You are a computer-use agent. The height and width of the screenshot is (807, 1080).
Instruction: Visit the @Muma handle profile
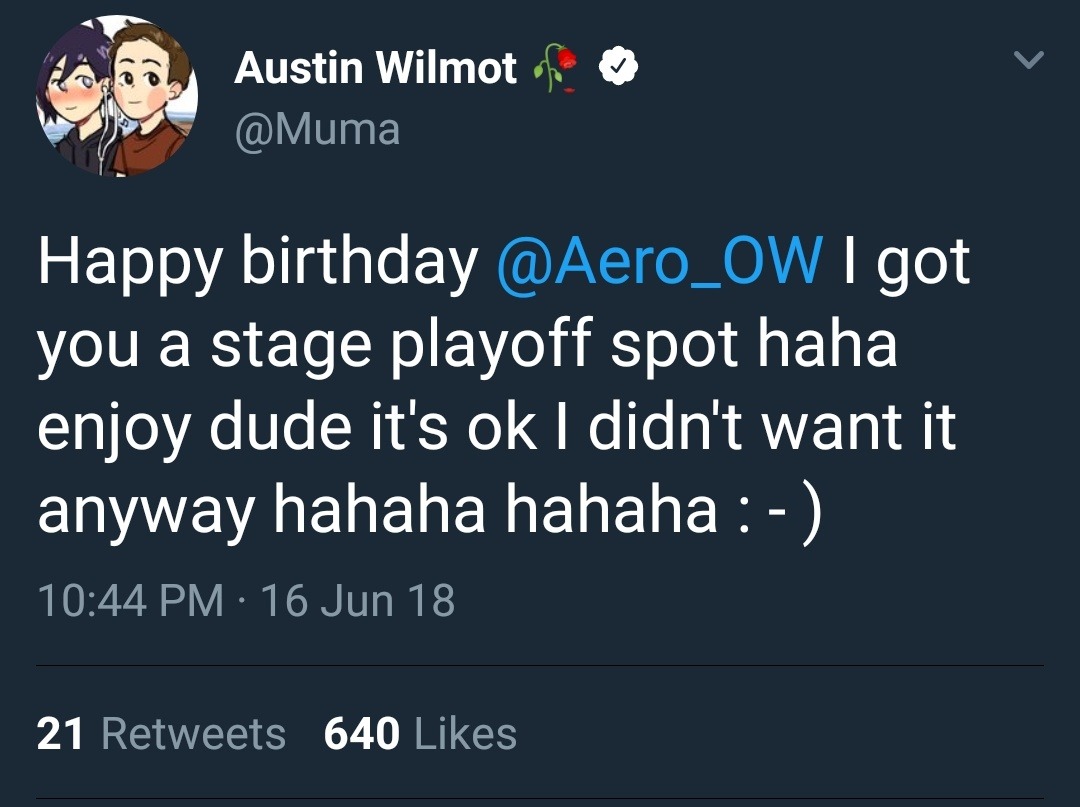coord(317,130)
